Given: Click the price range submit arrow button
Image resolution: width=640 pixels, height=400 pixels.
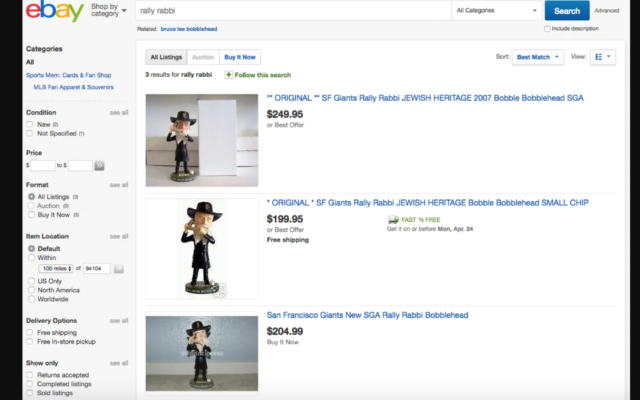Looking at the screenshot, I should coord(99,165).
